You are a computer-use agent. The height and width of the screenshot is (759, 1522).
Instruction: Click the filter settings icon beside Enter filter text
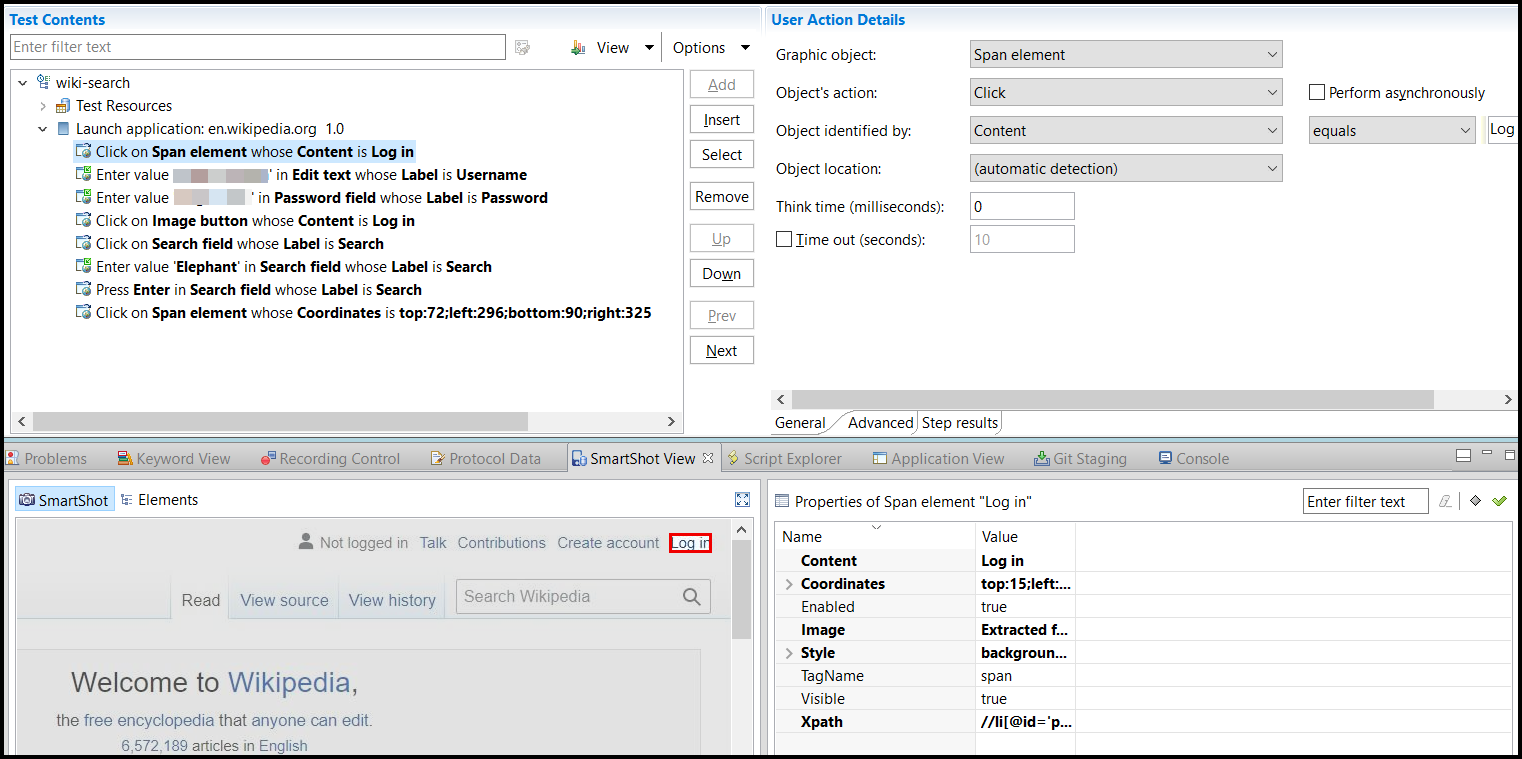[x=522, y=47]
